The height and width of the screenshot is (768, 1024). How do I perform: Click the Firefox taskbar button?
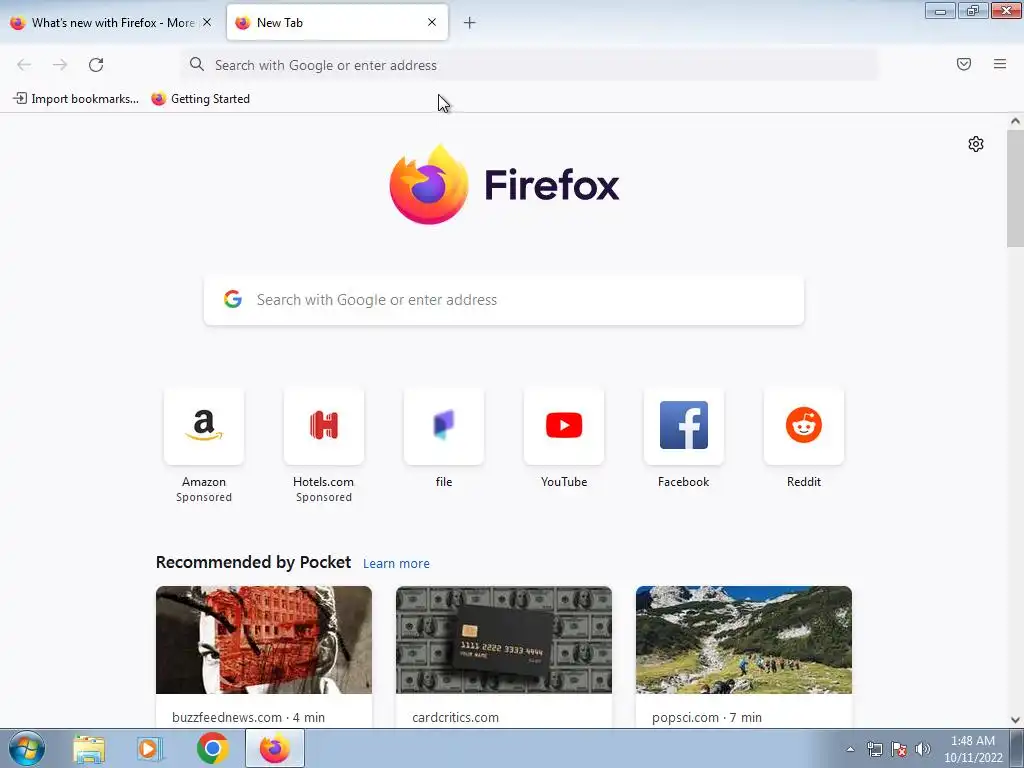275,748
